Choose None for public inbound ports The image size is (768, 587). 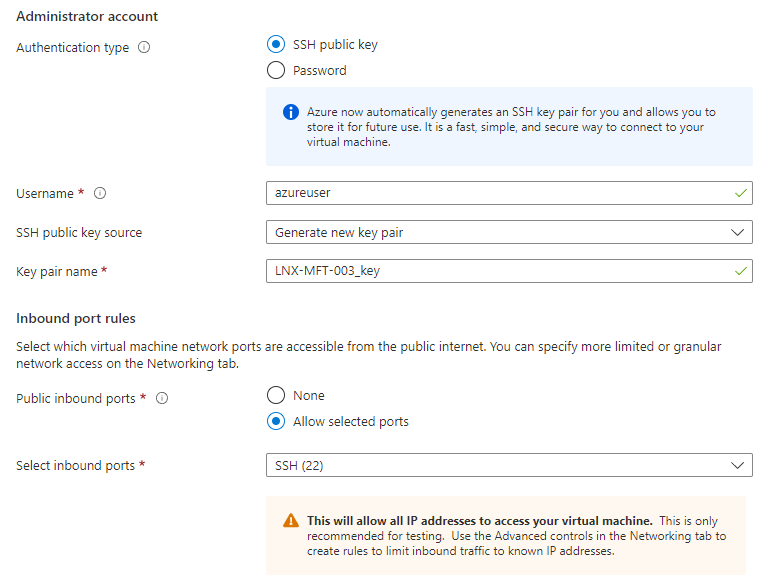276,396
